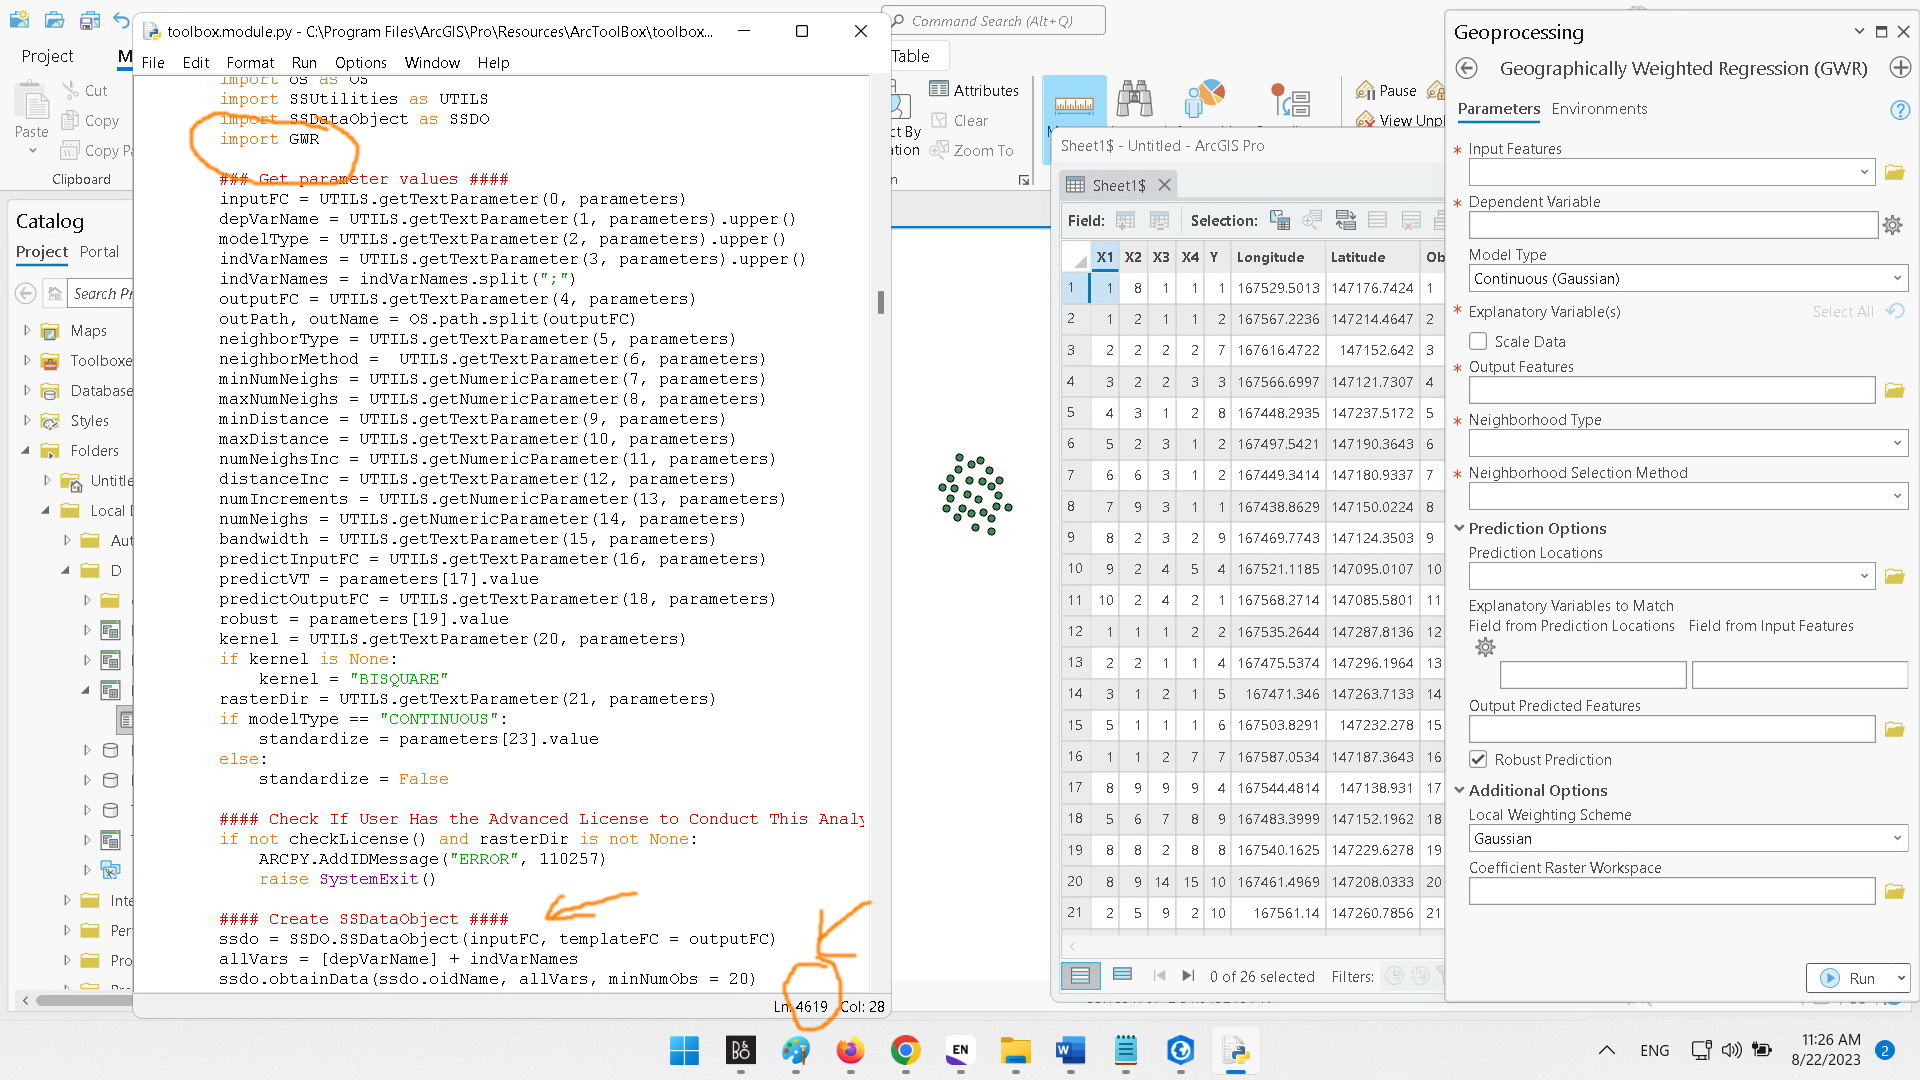Collapse the Prediction Options section

(x=1459, y=528)
